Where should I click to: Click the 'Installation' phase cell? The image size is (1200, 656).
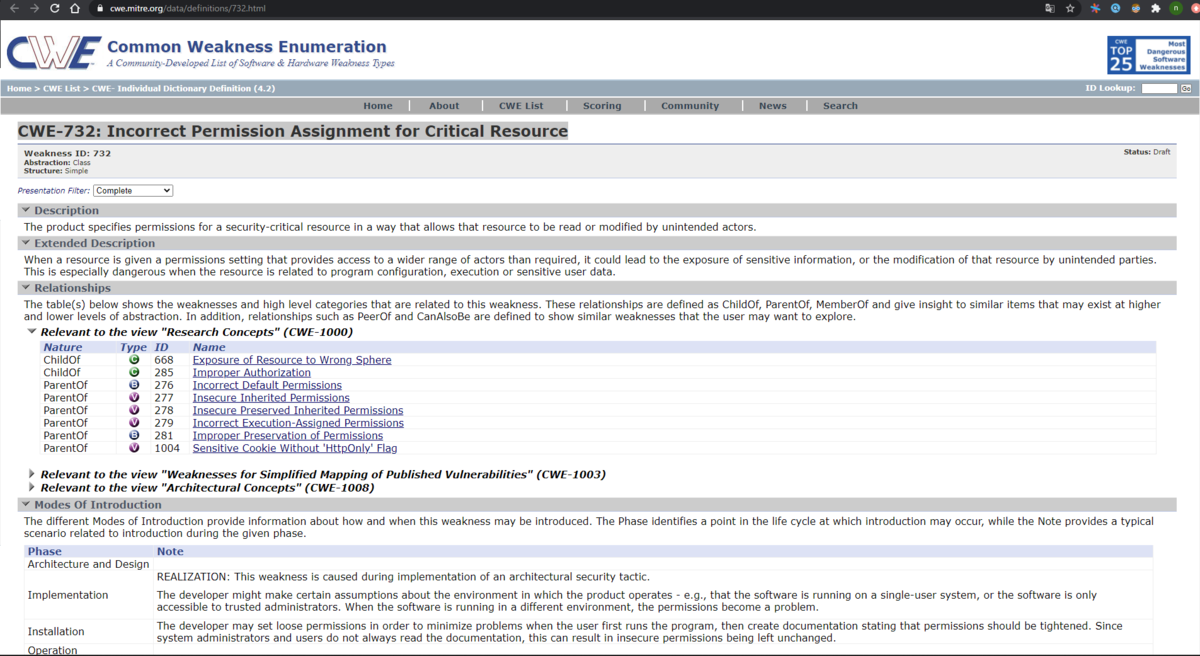click(x=56, y=632)
